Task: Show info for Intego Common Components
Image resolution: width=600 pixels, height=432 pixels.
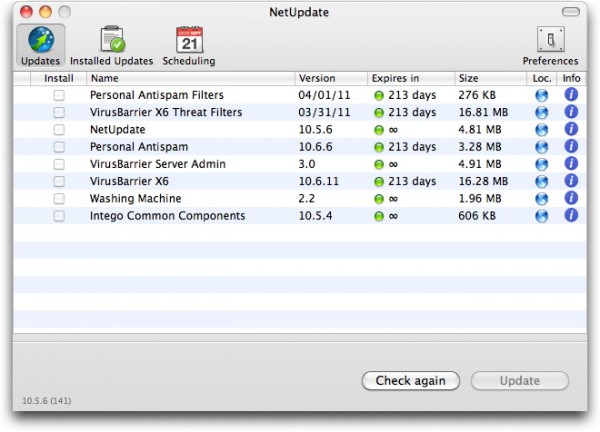Action: pos(571,215)
